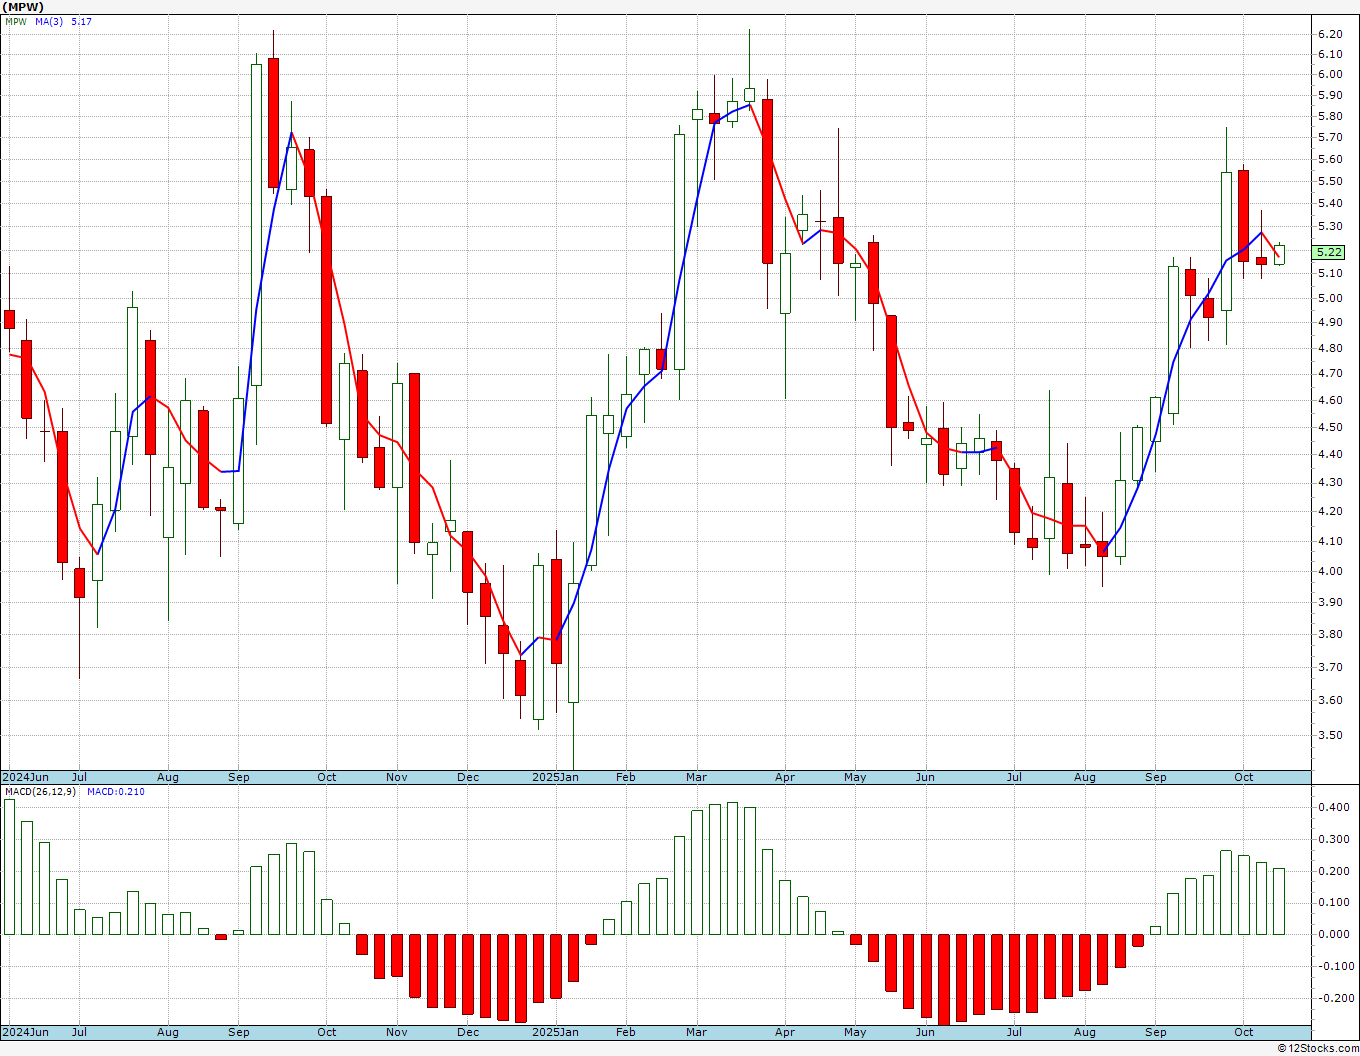Image resolution: width=1360 pixels, height=1056 pixels.
Task: Click the highlighted 5.22 current price tag
Action: pos(1330,253)
